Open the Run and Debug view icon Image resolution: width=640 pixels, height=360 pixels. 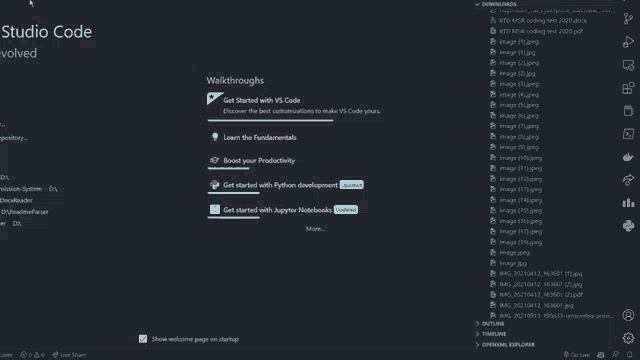tap(628, 42)
